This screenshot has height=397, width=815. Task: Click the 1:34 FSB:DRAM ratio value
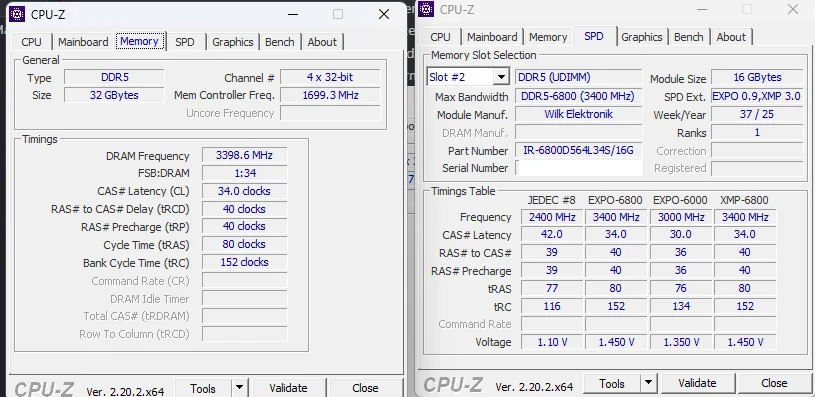coord(244,173)
